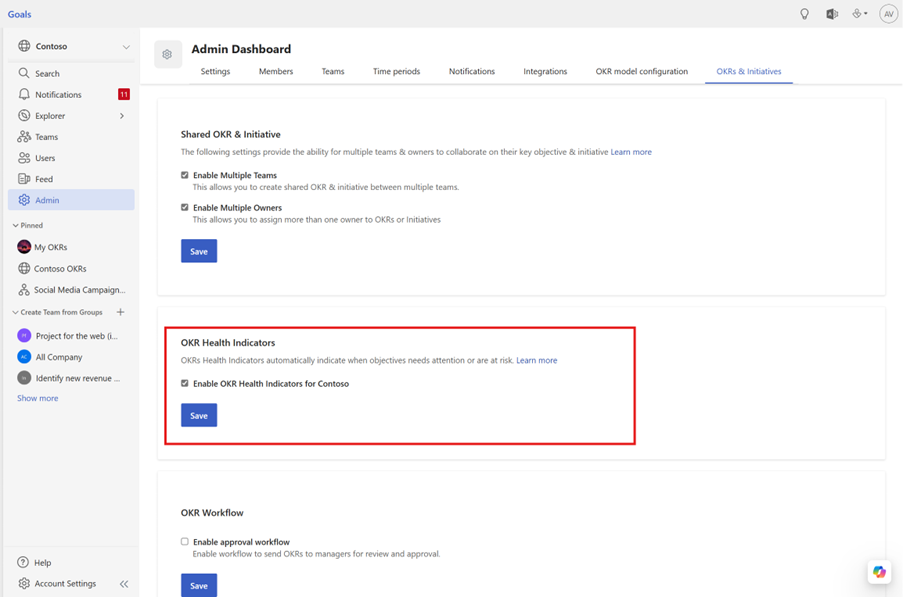903x597 pixels.
Task: Check Enable approval workflow checkbox
Action: click(x=185, y=542)
